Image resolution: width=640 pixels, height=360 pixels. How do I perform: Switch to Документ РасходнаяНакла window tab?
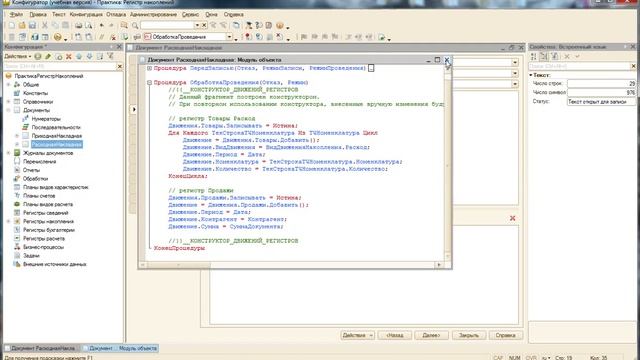(41, 348)
